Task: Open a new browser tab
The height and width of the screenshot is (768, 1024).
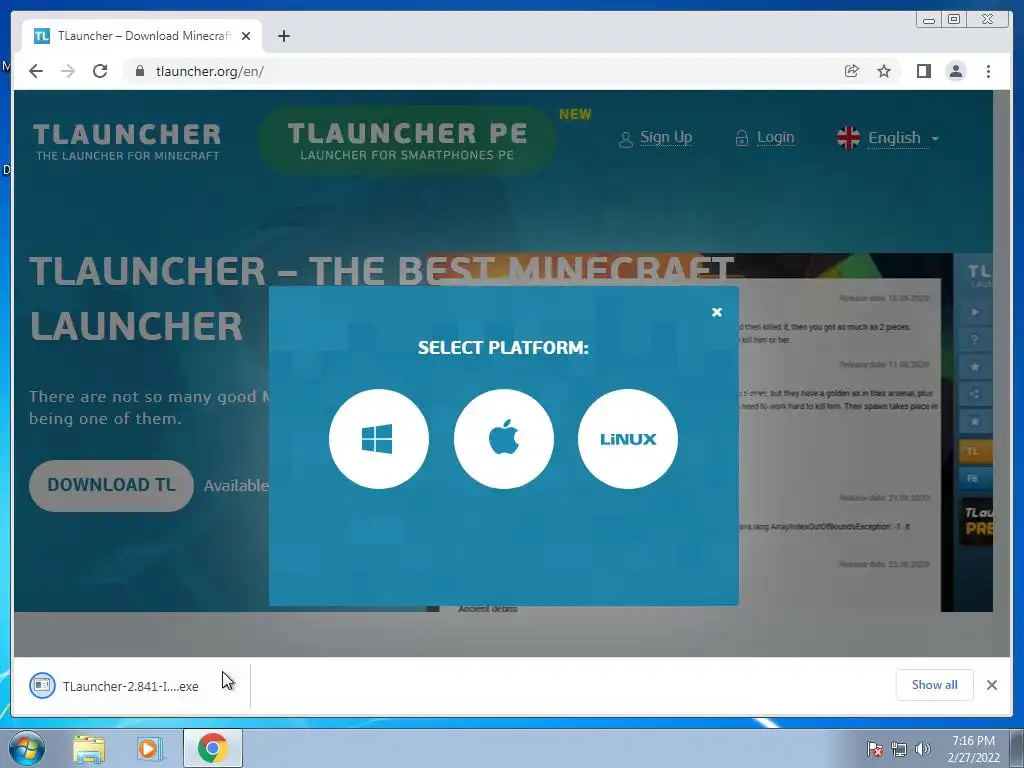Action: pos(283,36)
